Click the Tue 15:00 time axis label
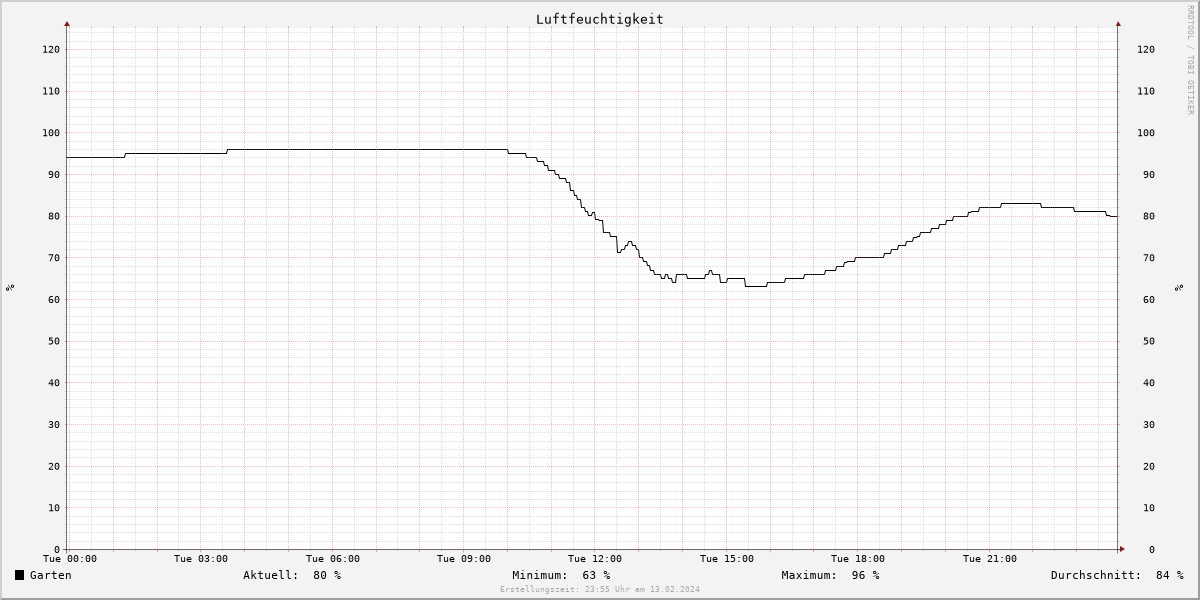 pos(727,559)
